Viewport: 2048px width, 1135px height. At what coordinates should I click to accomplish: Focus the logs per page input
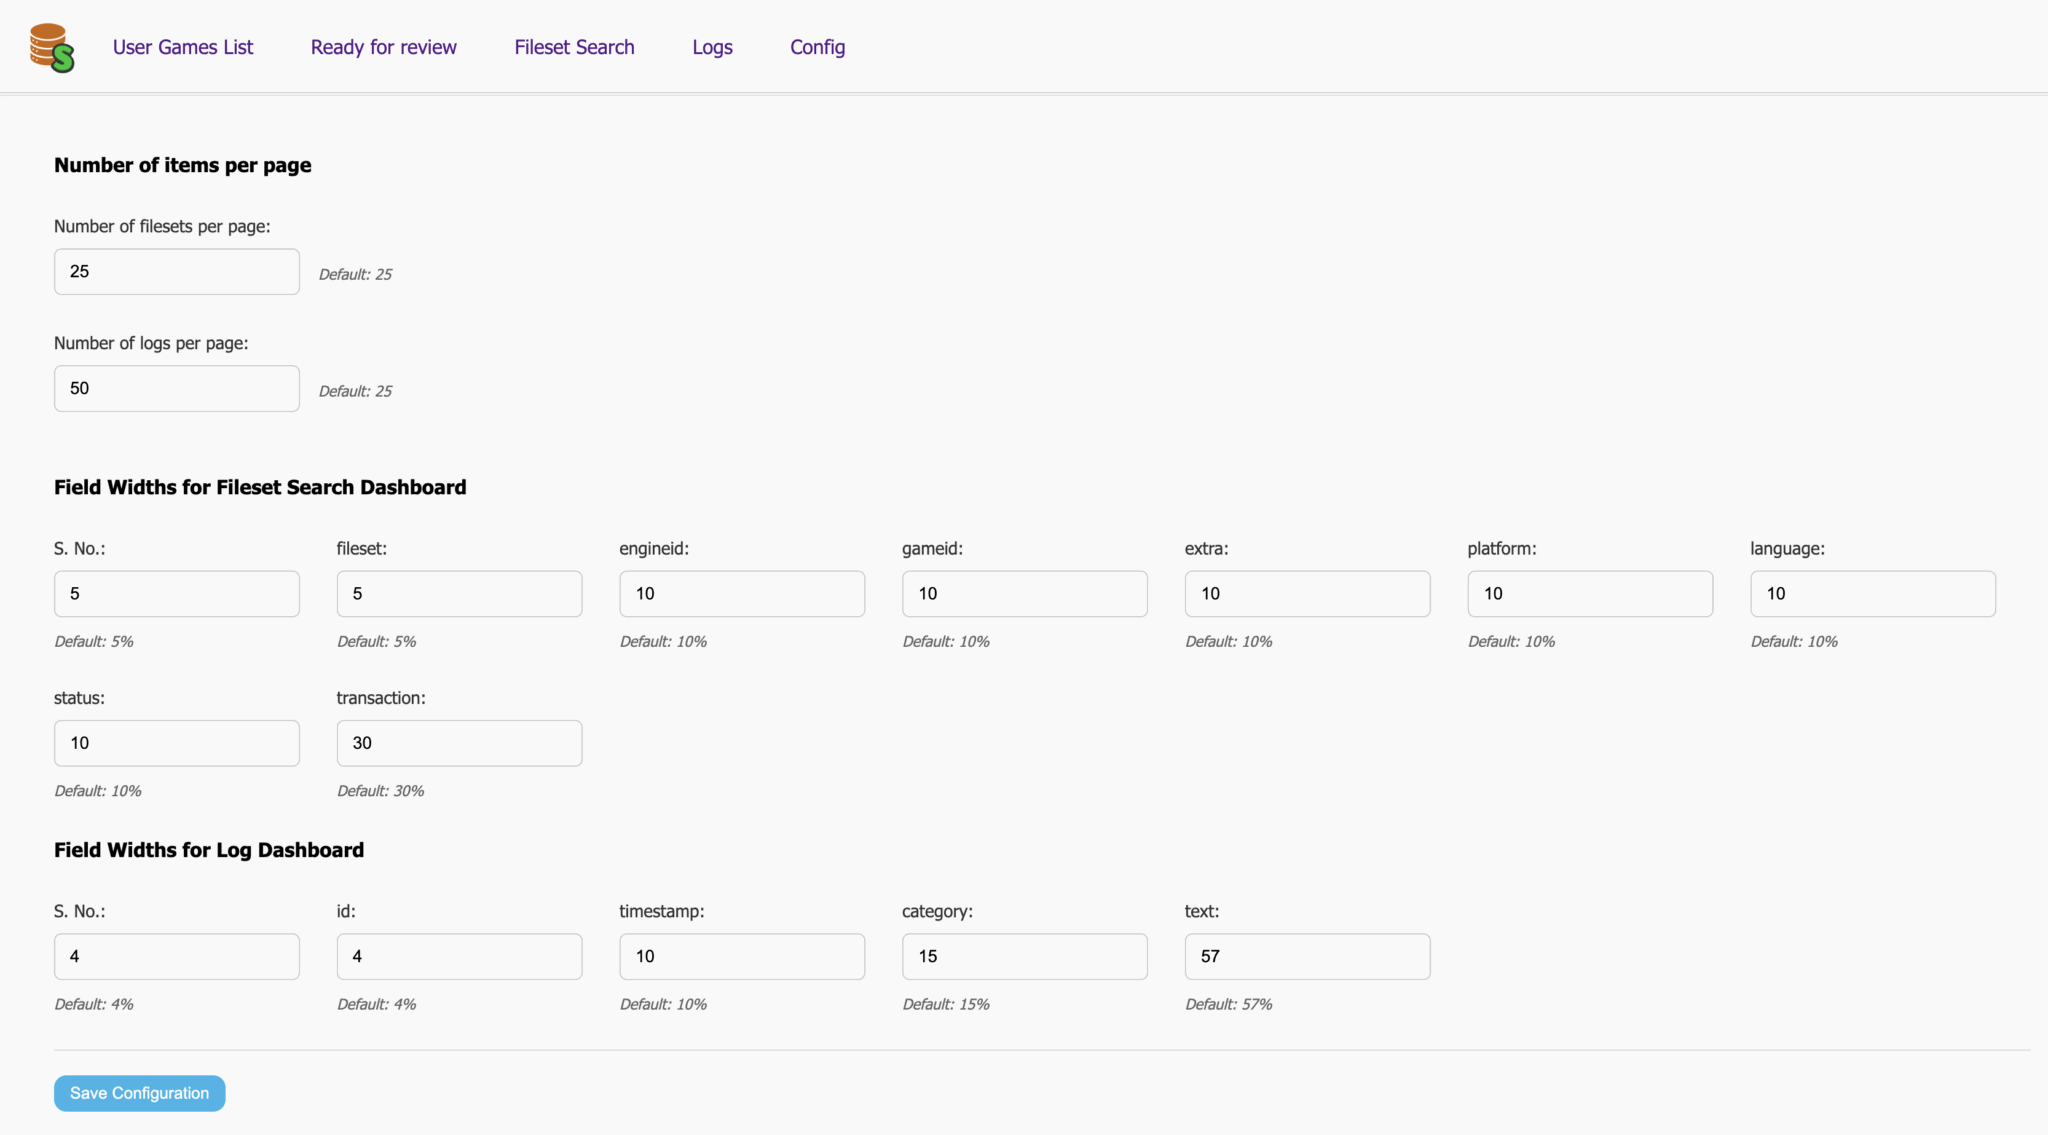[x=177, y=389]
